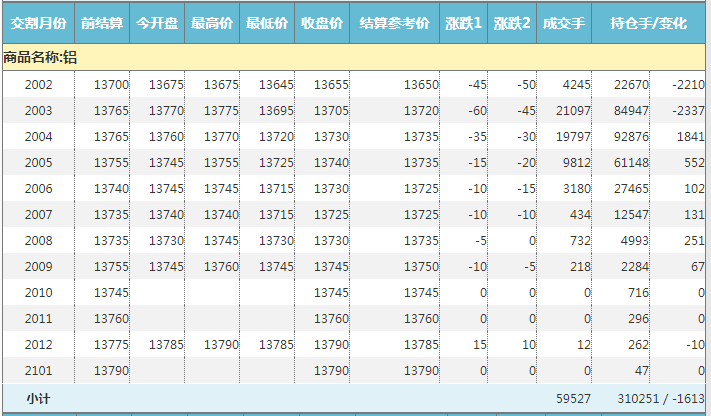This screenshot has height=416, width=711.
Task: Click the 持仓手/变化 column header
Action: pyautogui.click(x=651, y=22)
